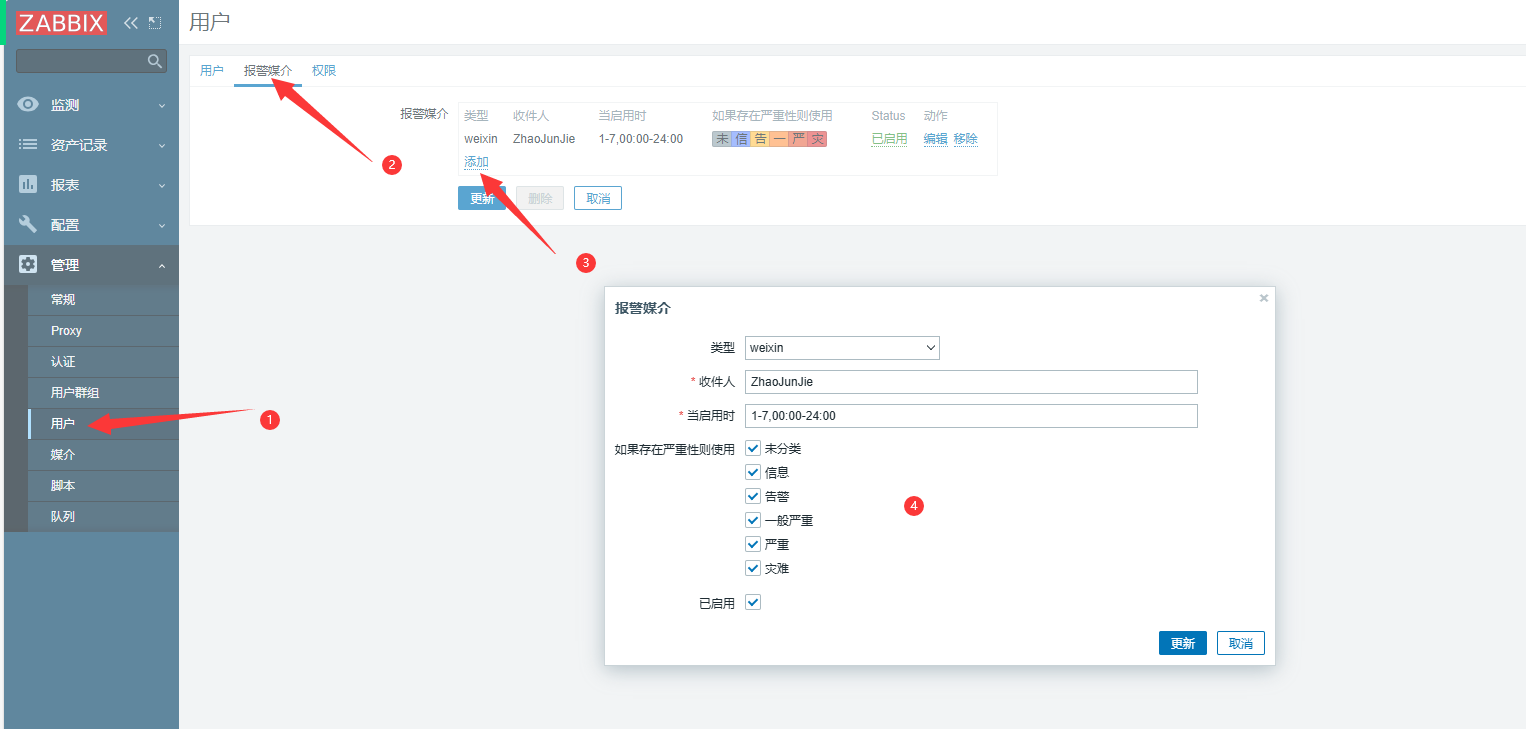Click the page-level 更新 button
Screen dimensions: 1526x729
point(482,198)
